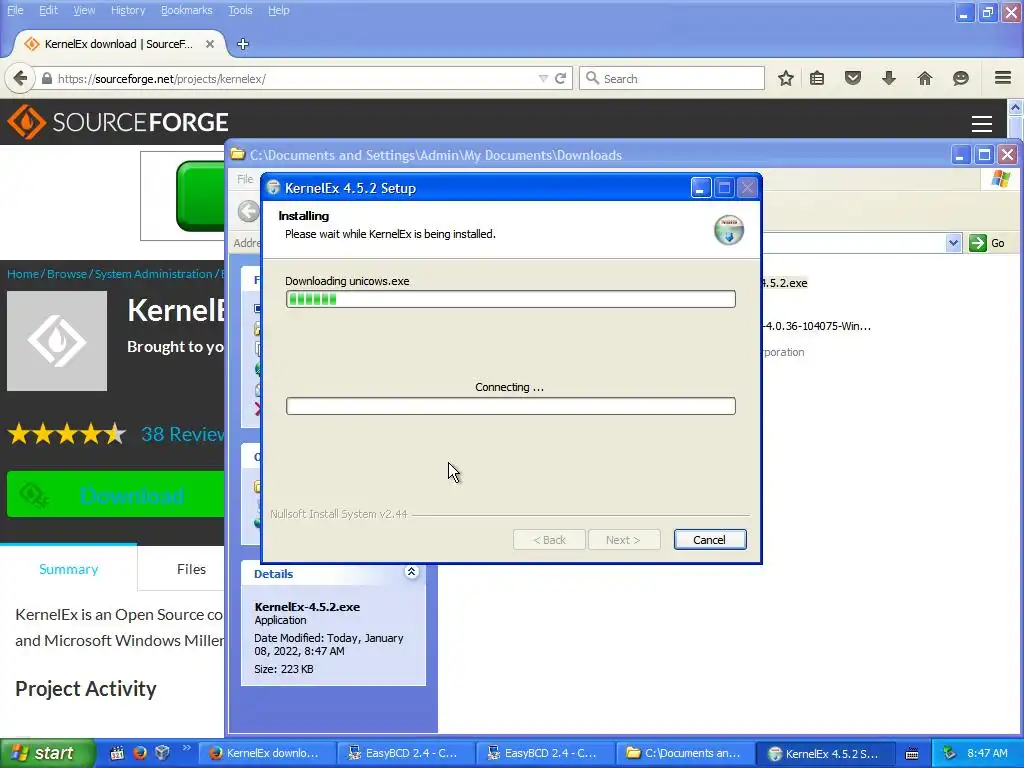The width and height of the screenshot is (1024, 768).
Task: Click the Windows flag logo in Explorer window
Action: pos(1000,179)
